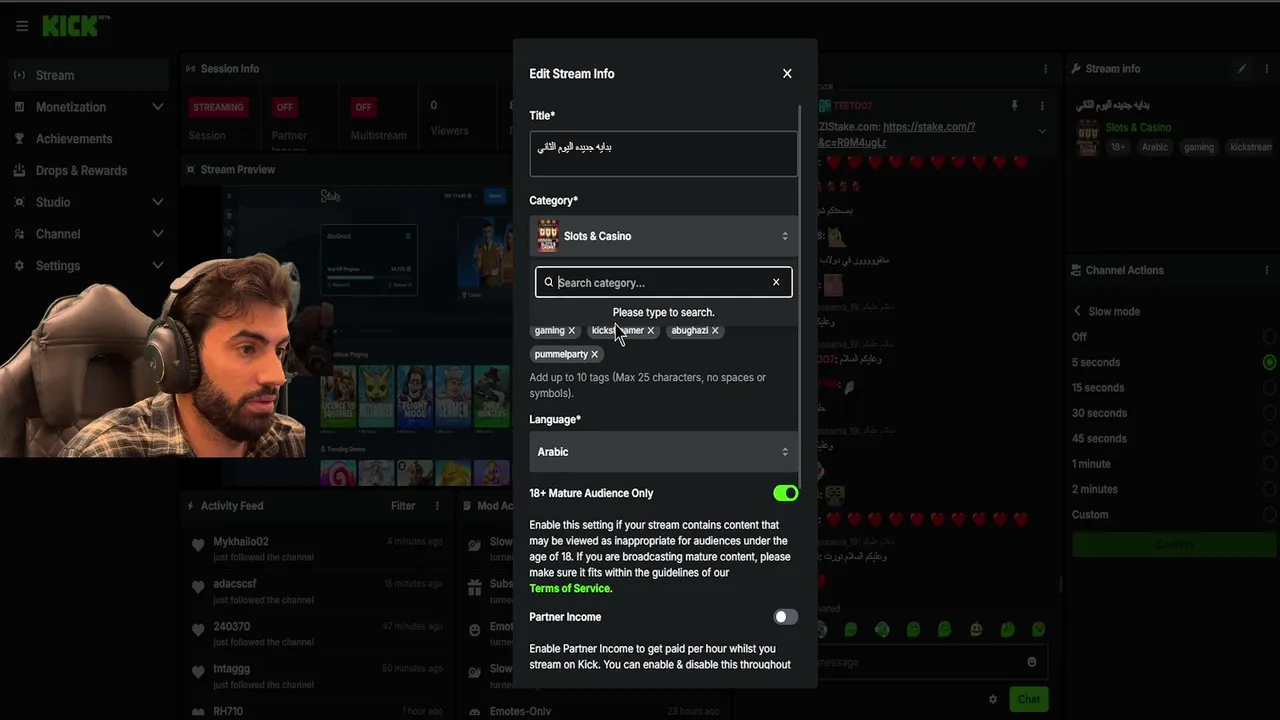This screenshot has width=1280, height=720.
Task: Open Stream in the sidebar
Action: 87,75
